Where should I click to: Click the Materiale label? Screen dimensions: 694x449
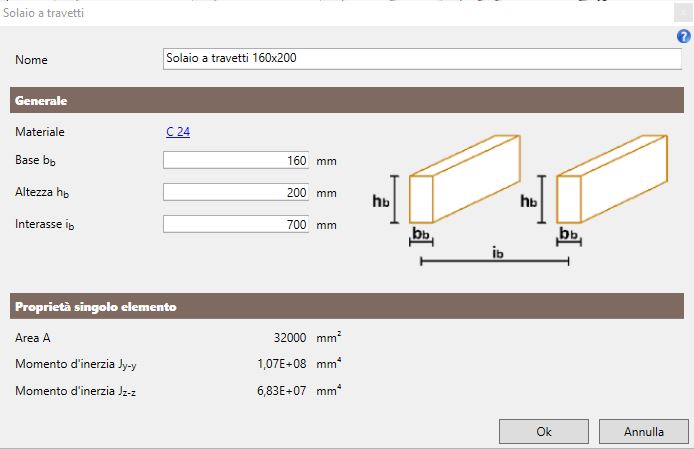40,132
